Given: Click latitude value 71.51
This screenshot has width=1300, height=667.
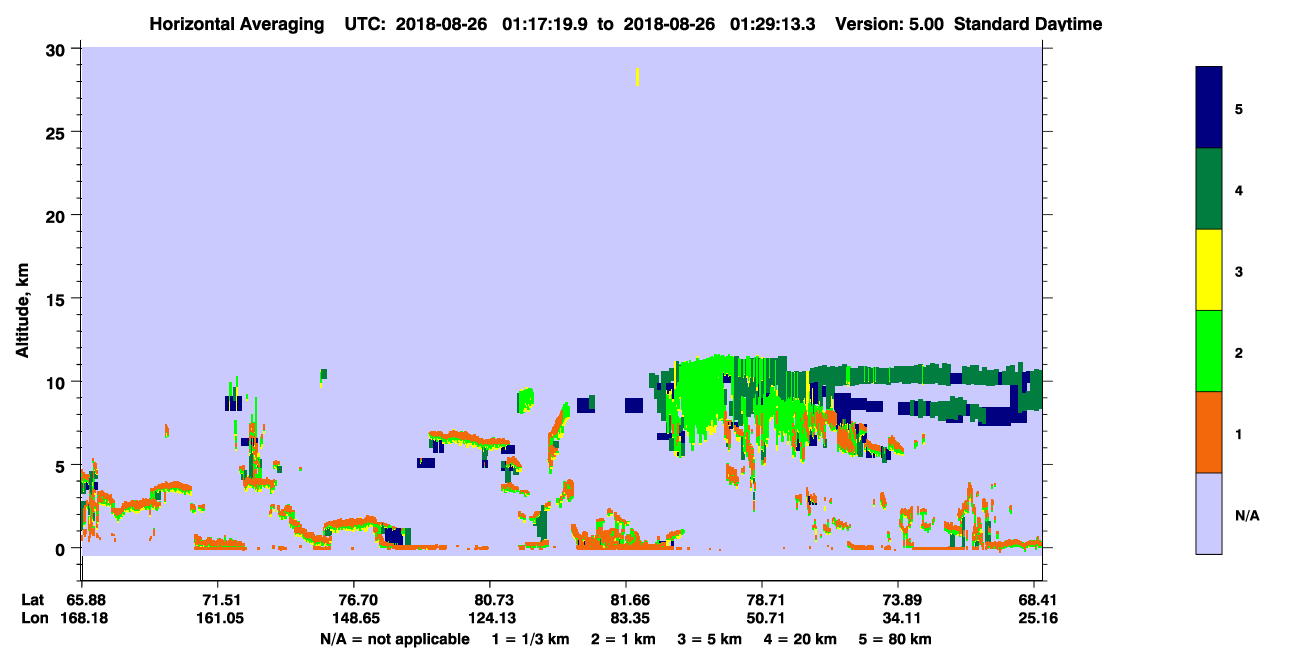Looking at the screenshot, I should click(x=217, y=600).
